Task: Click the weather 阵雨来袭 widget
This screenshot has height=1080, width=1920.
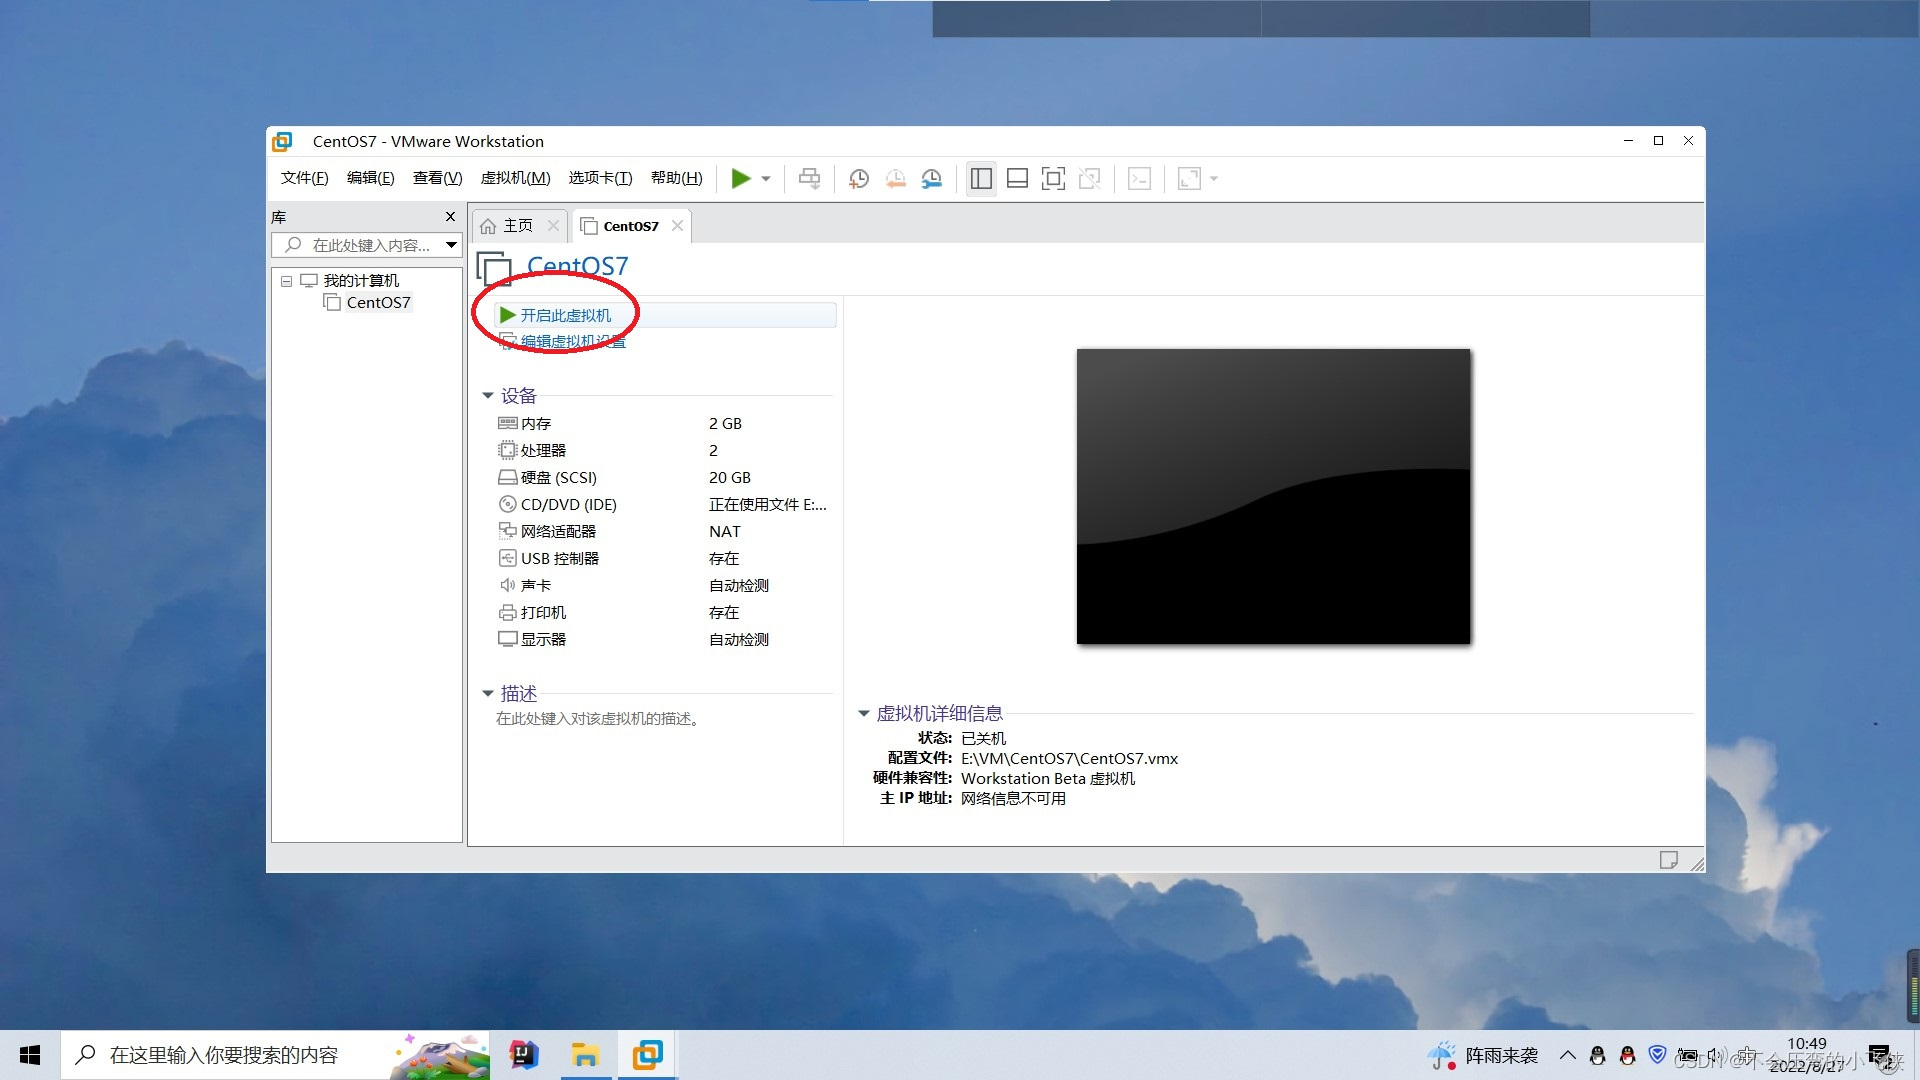Action: pyautogui.click(x=1483, y=1056)
